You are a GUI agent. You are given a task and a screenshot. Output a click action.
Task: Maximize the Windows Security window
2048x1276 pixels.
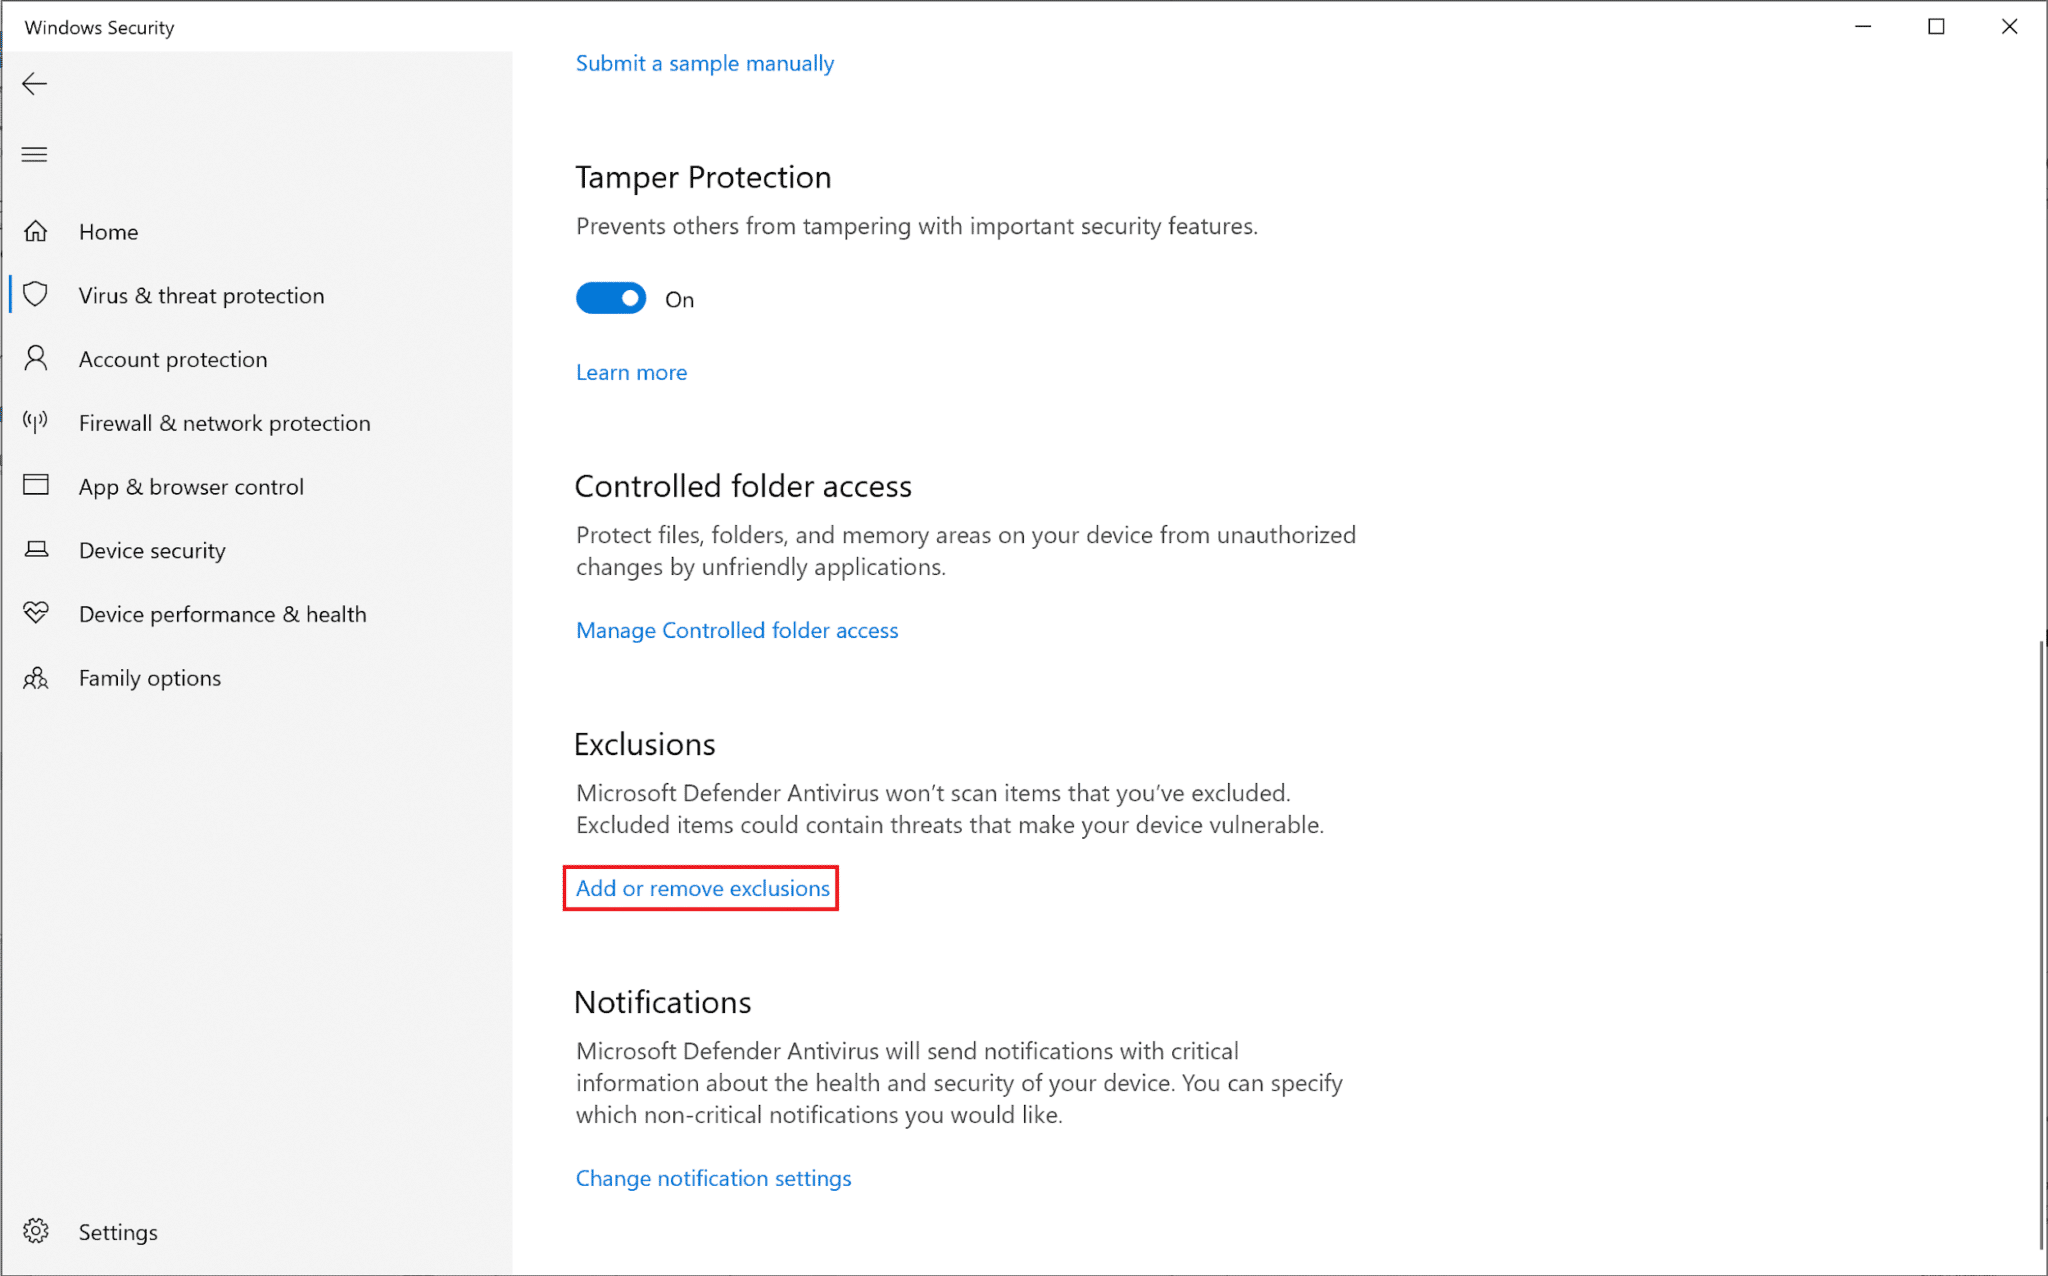[1936, 27]
